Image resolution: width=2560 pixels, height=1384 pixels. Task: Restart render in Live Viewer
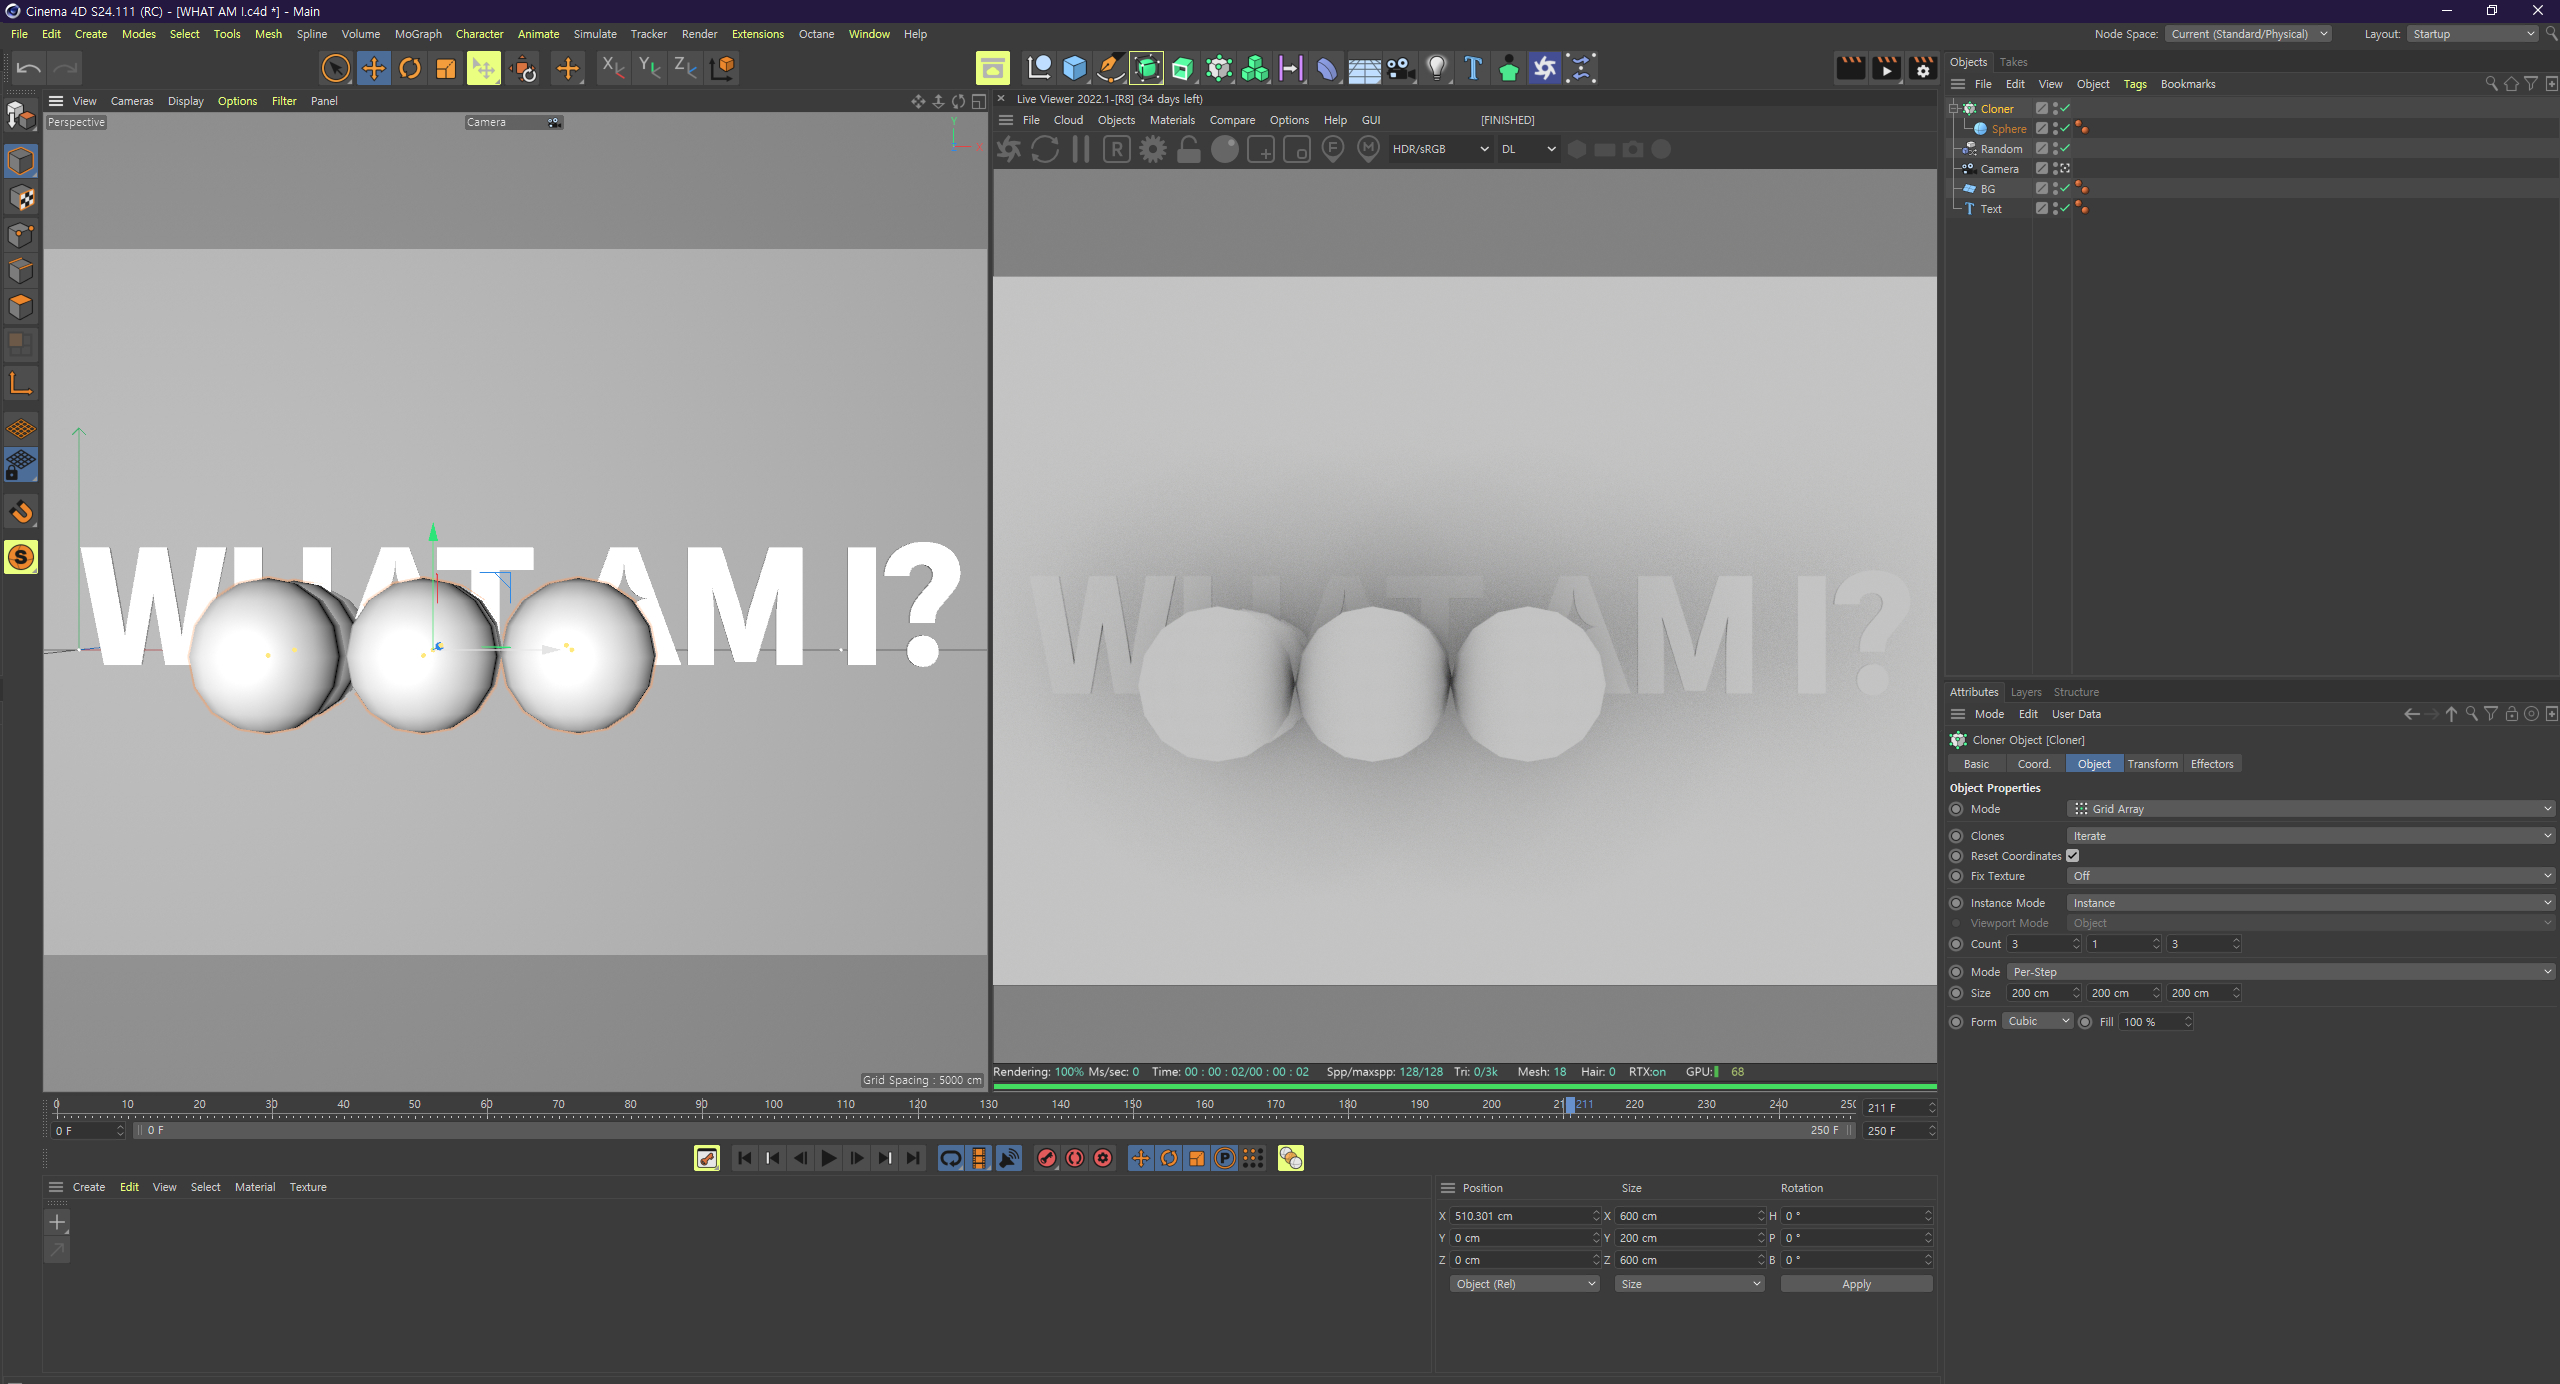(1045, 150)
